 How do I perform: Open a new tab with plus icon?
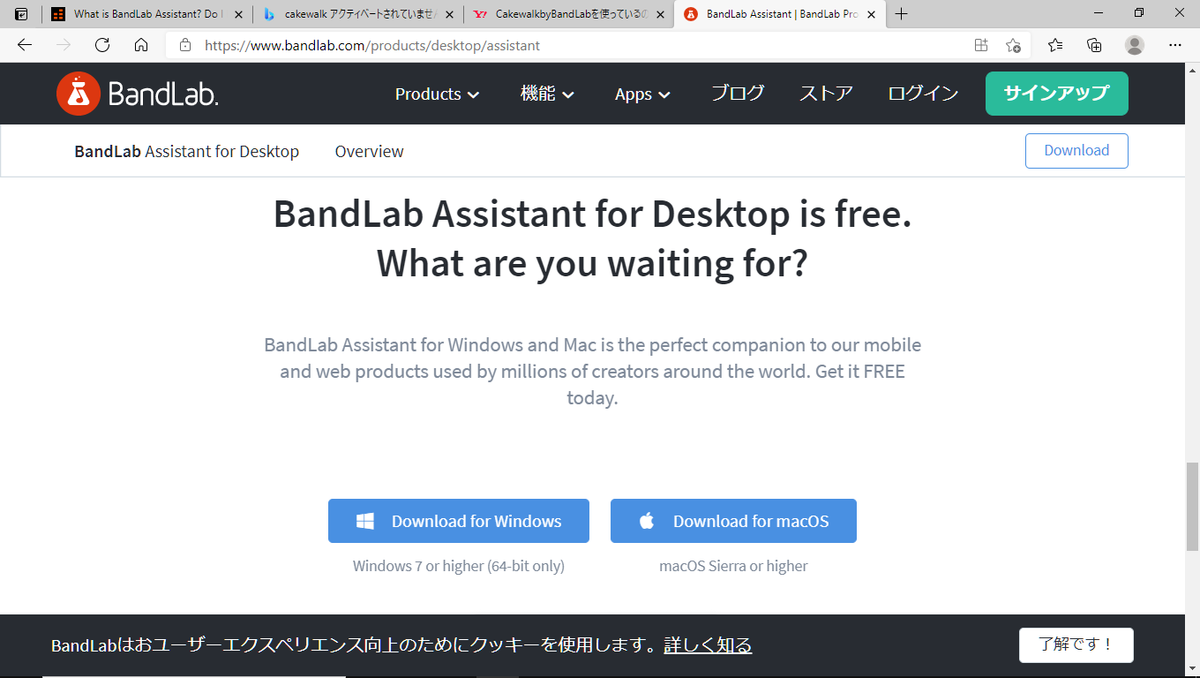click(901, 14)
